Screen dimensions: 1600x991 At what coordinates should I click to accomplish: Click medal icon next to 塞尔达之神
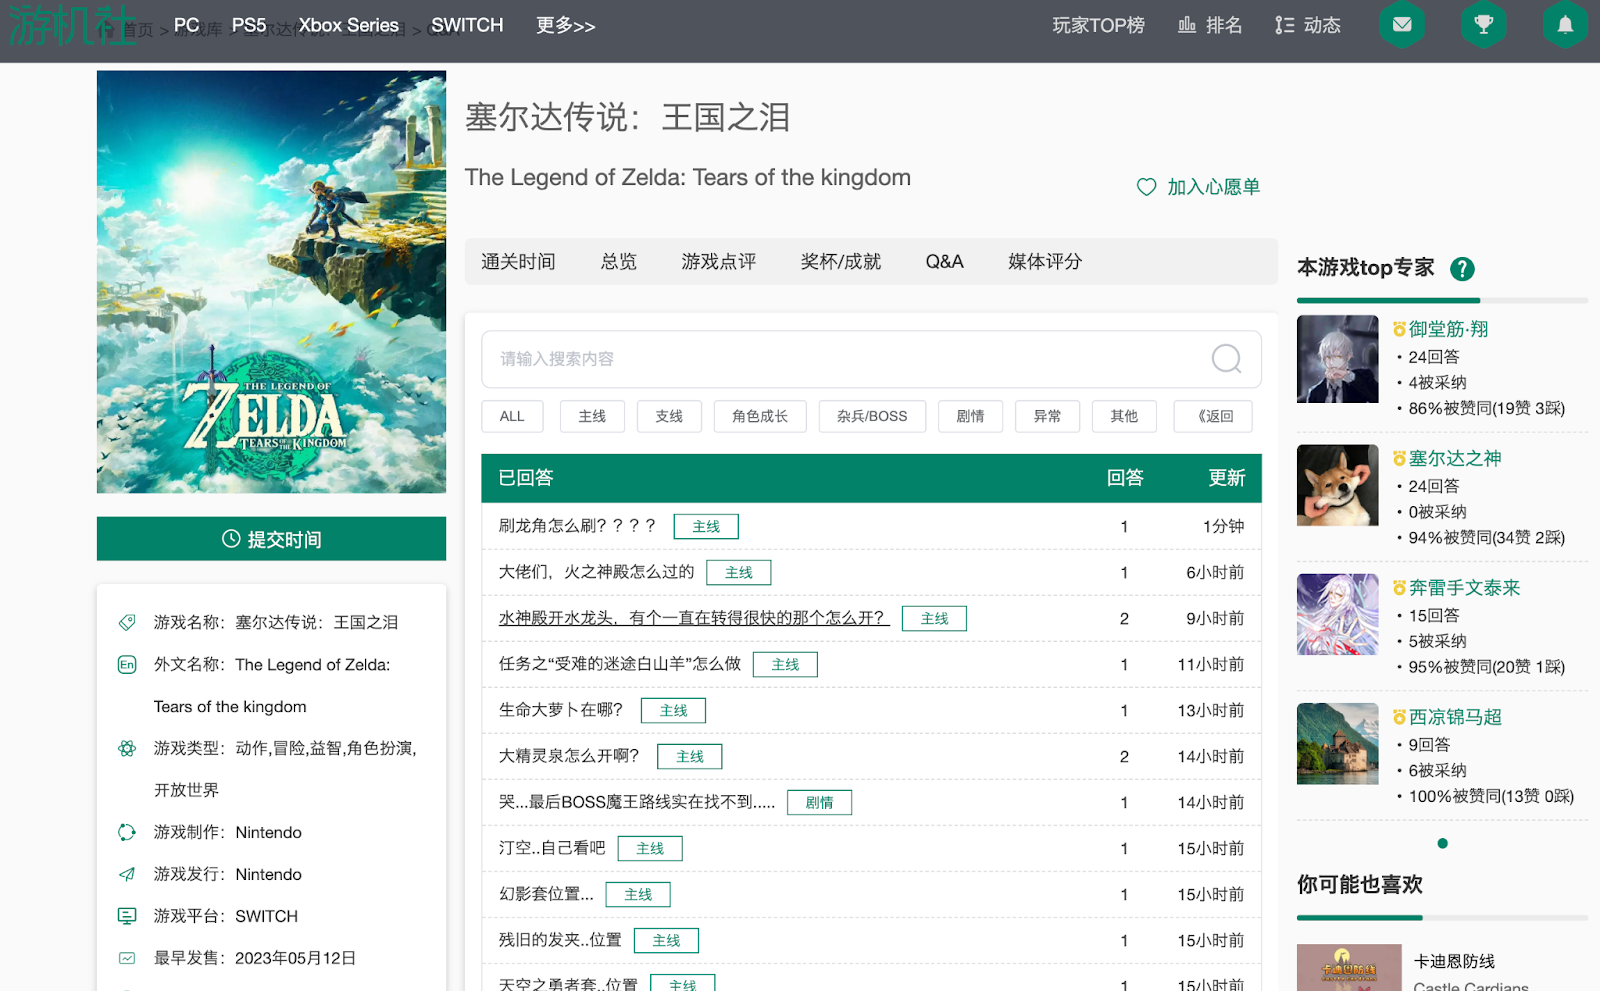1399,458
